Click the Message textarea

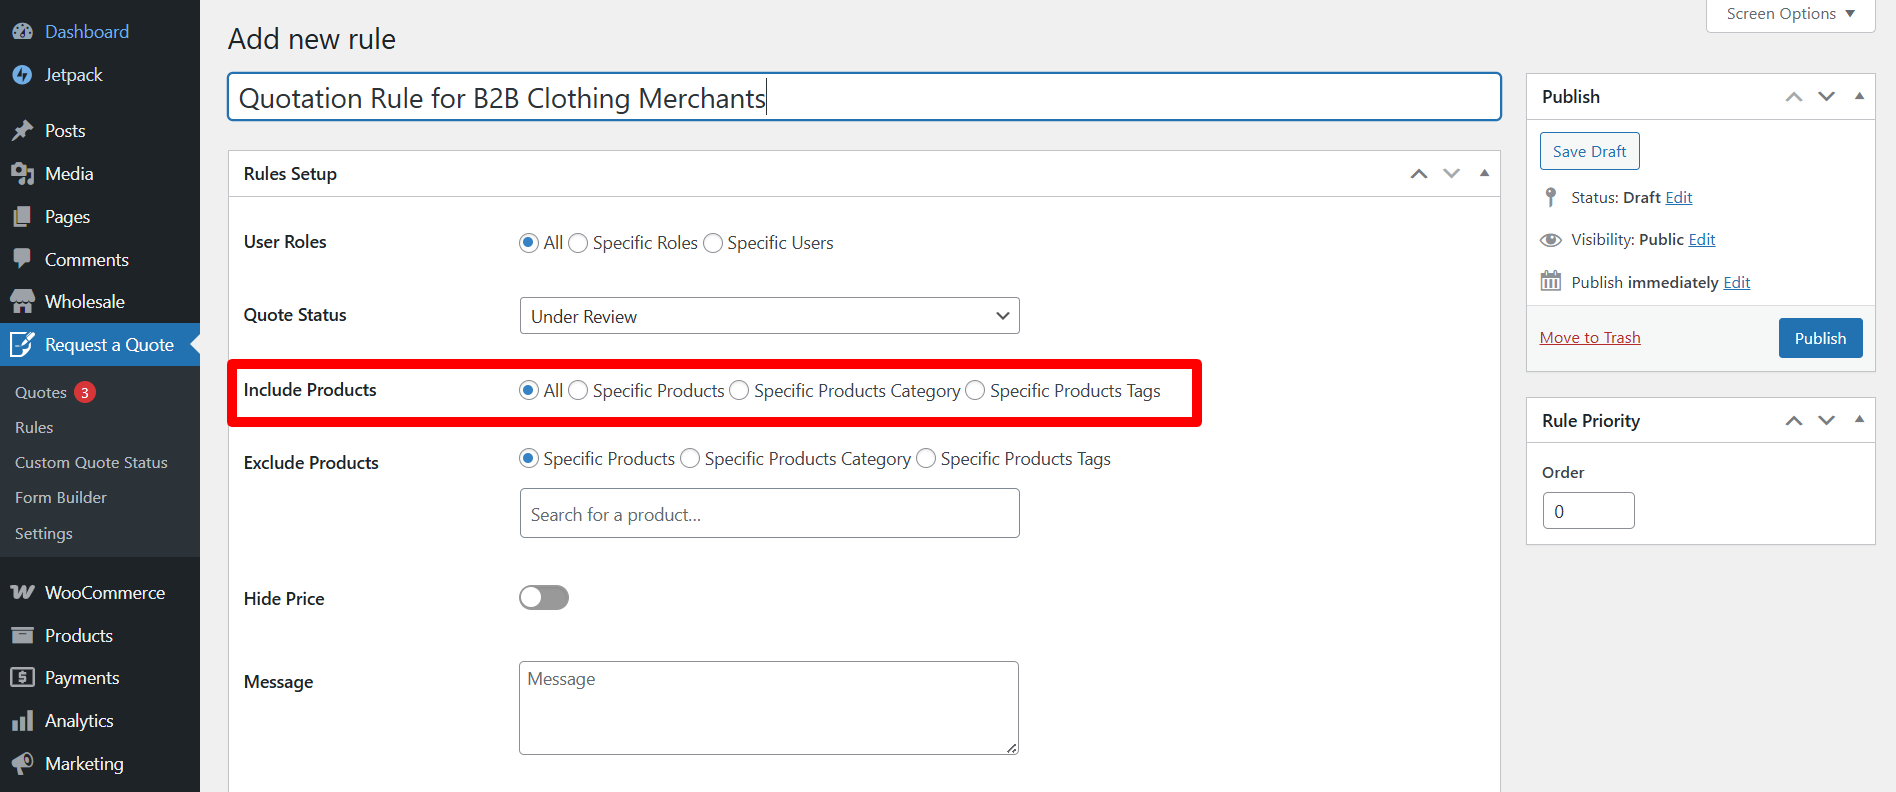click(769, 708)
